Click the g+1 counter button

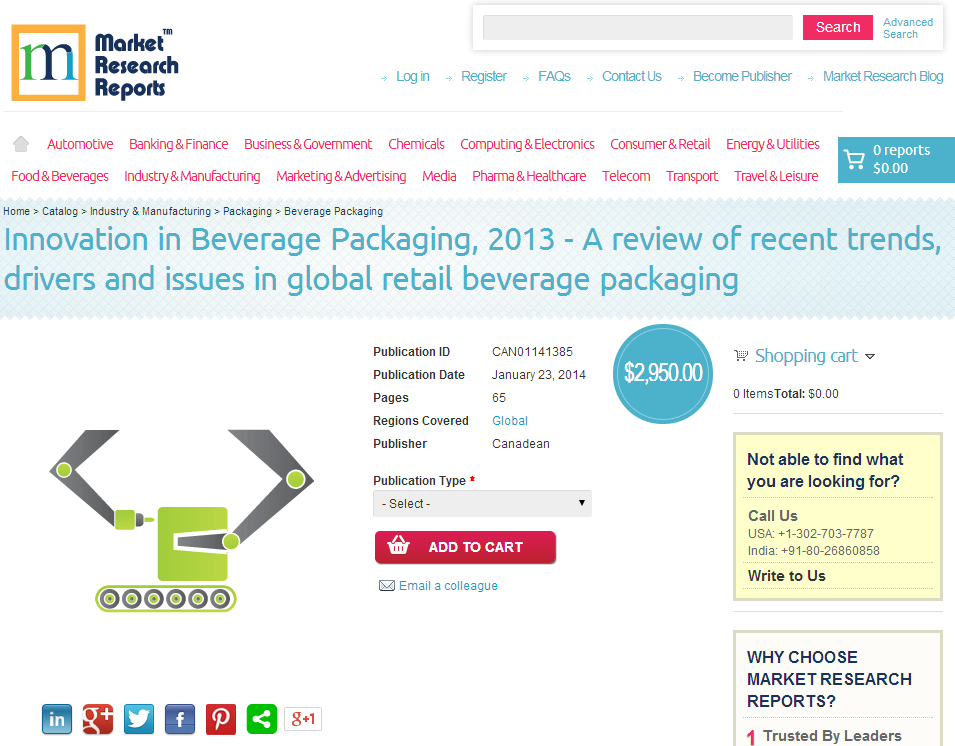click(303, 719)
